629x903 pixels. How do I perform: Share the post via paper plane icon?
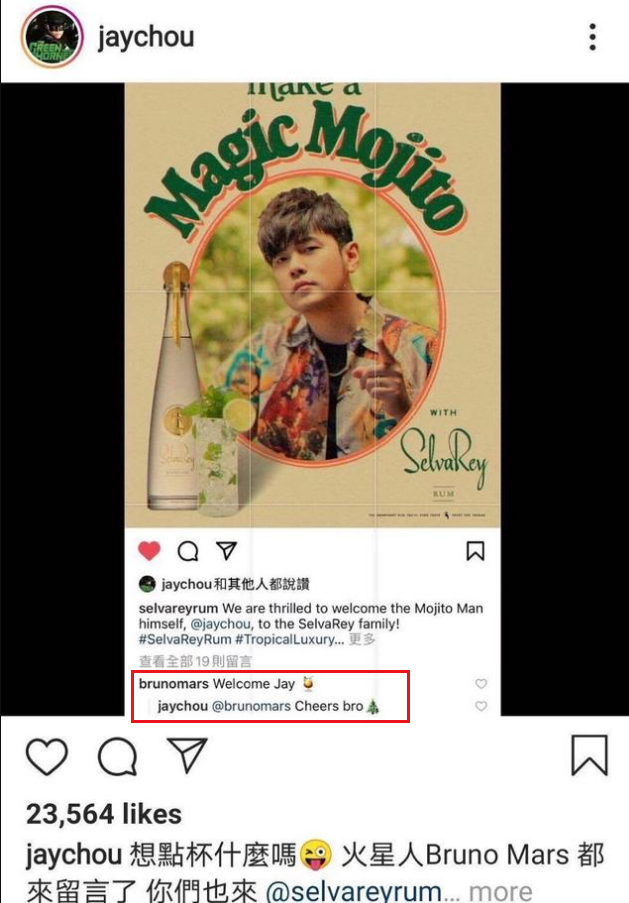click(x=187, y=754)
